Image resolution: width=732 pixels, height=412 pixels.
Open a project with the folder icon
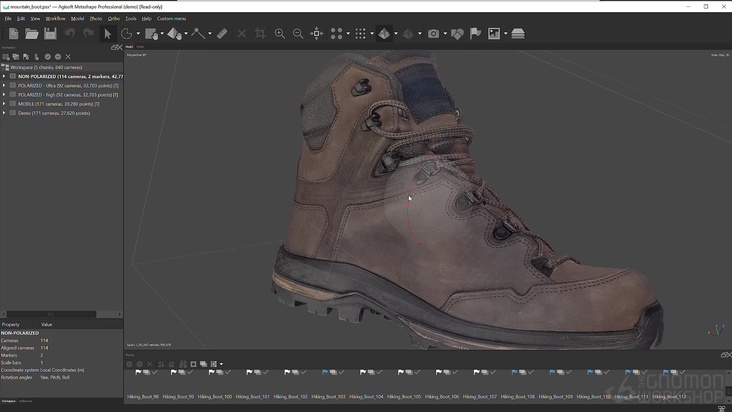click(32, 34)
